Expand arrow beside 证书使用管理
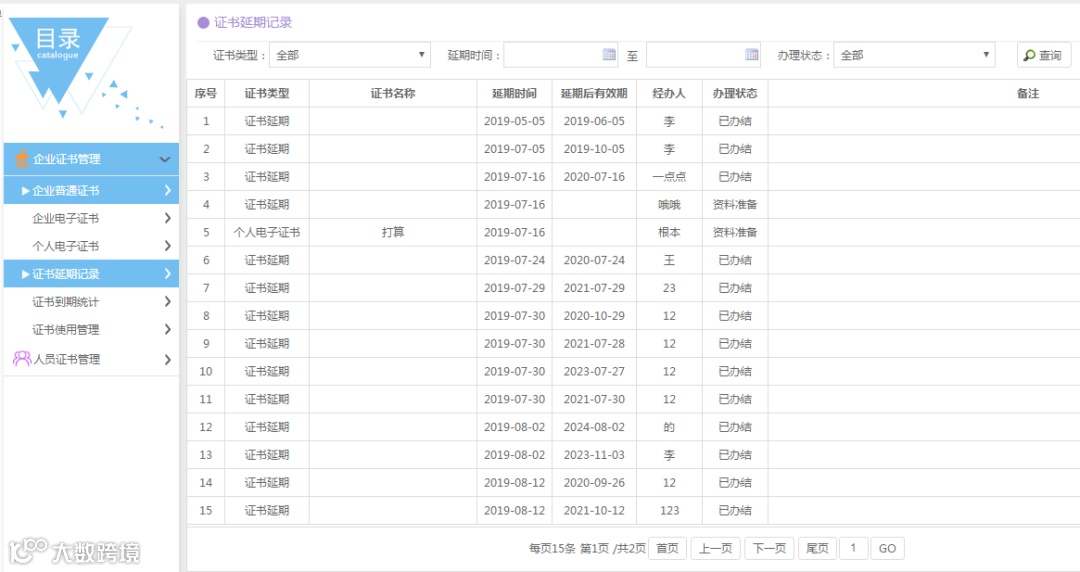The image size is (1080, 572). pyautogui.click(x=167, y=329)
